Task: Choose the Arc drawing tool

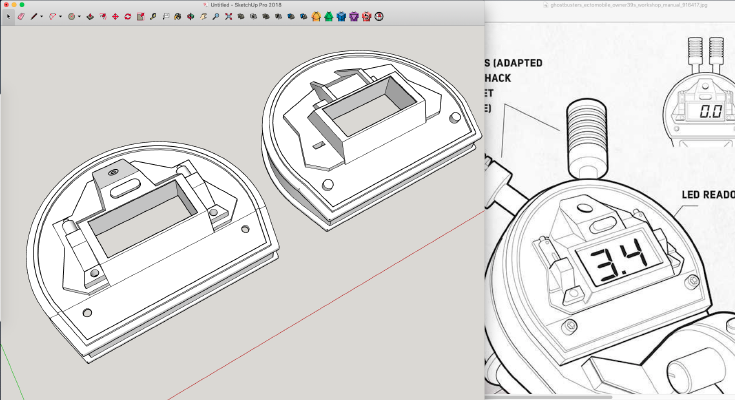Action: coord(52,16)
